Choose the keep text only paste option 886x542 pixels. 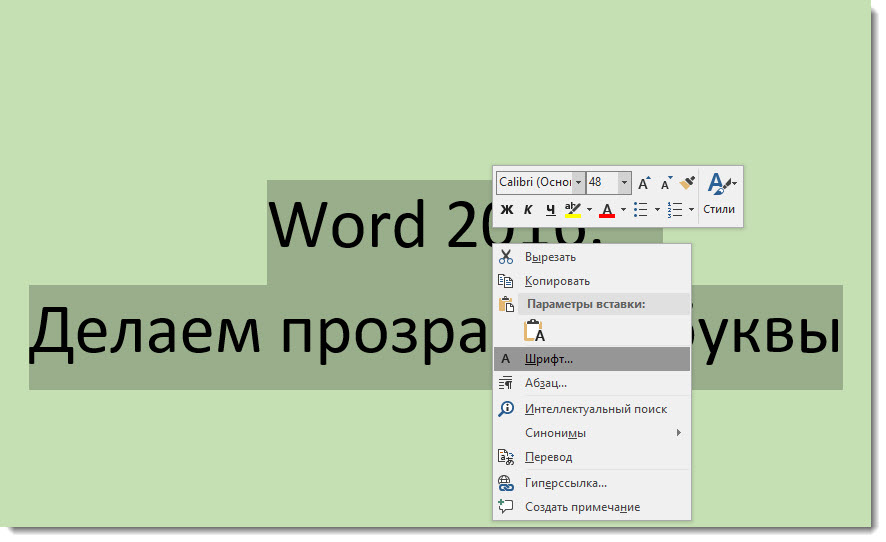click(x=534, y=331)
